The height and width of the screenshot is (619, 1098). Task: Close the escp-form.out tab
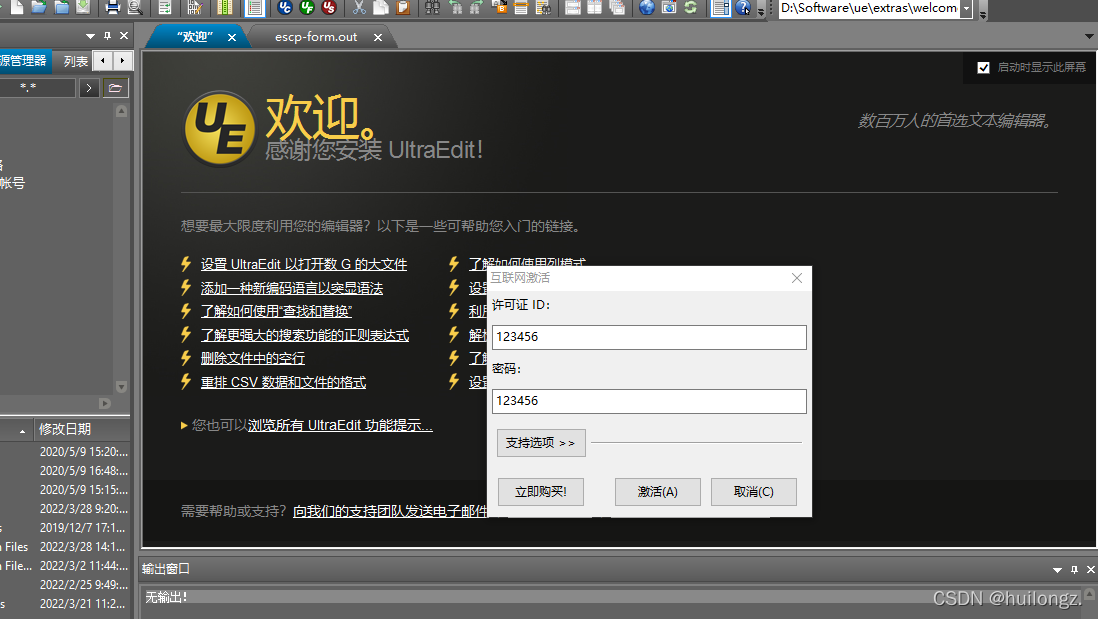[x=378, y=37]
